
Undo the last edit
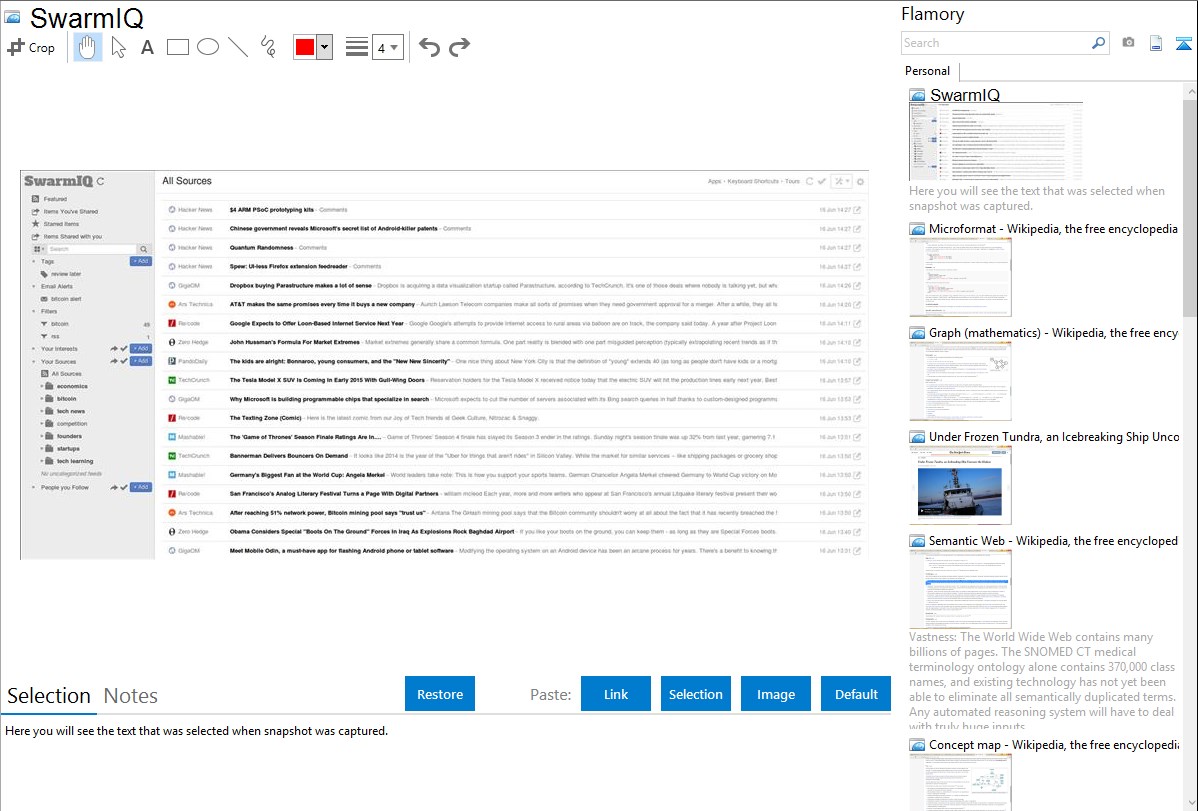(429, 47)
